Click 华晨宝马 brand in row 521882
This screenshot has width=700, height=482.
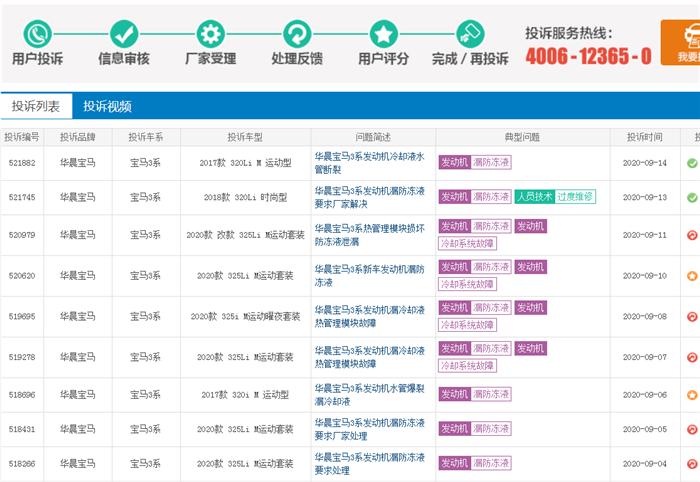(78, 163)
